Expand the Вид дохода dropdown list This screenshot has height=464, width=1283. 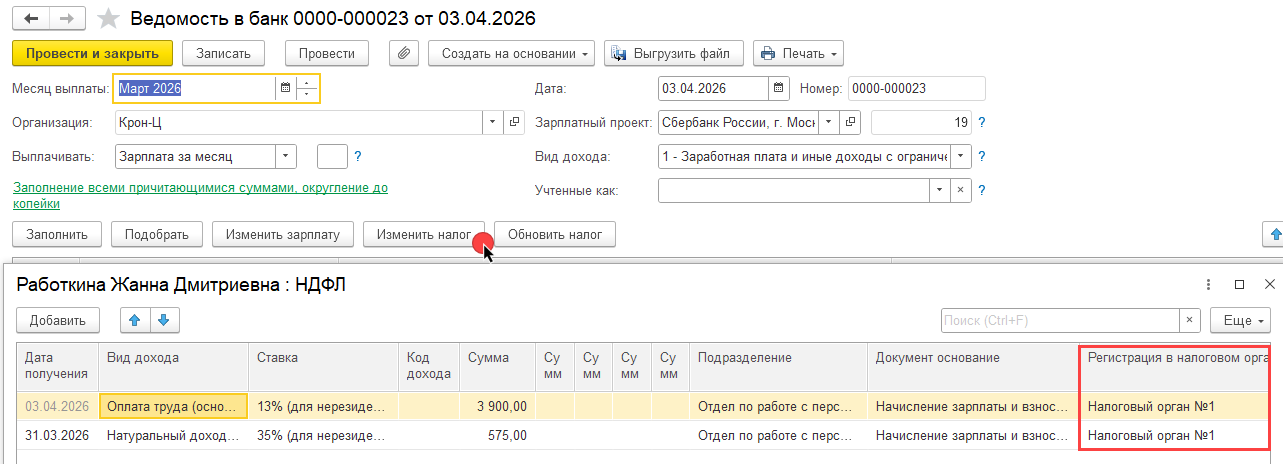960,156
